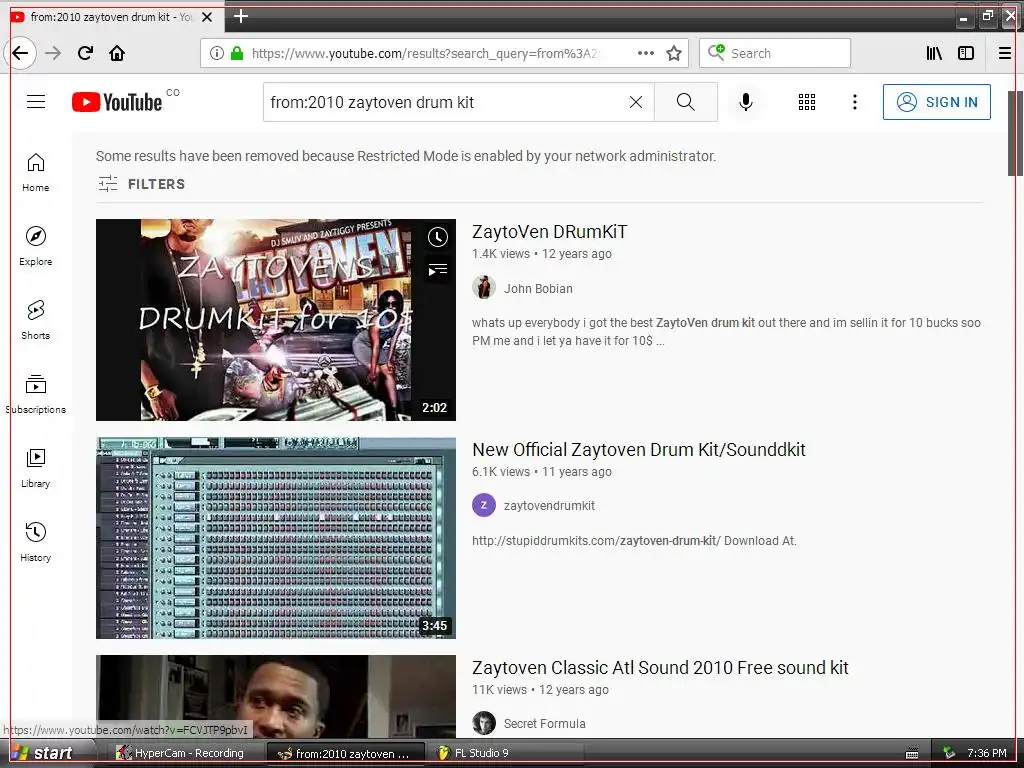Open a new browser tab
The width and height of the screenshot is (1024, 768).
coord(241,16)
